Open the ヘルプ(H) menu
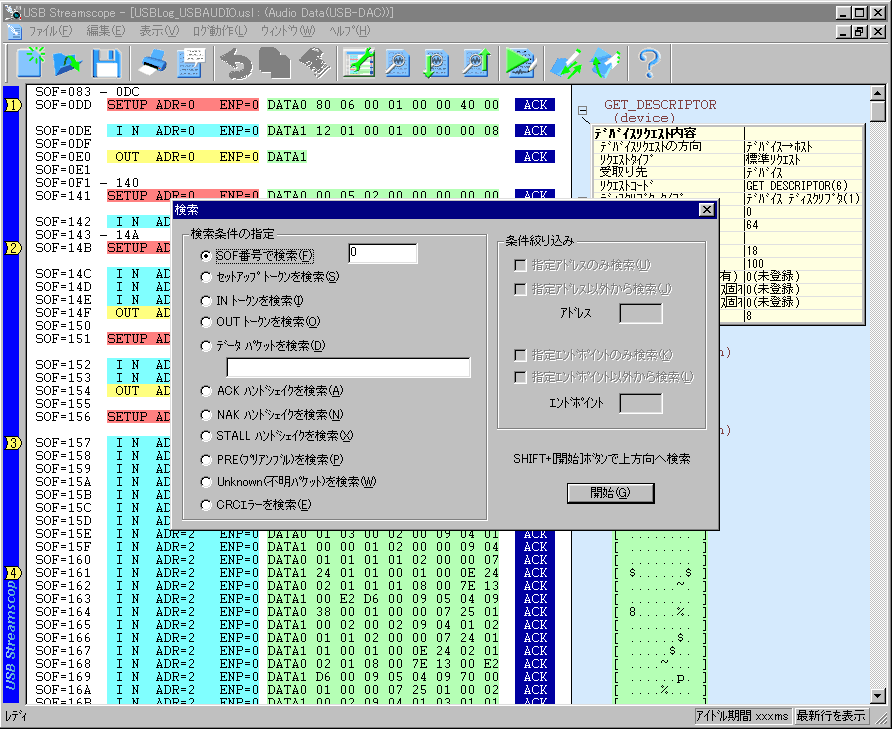 click(x=349, y=31)
